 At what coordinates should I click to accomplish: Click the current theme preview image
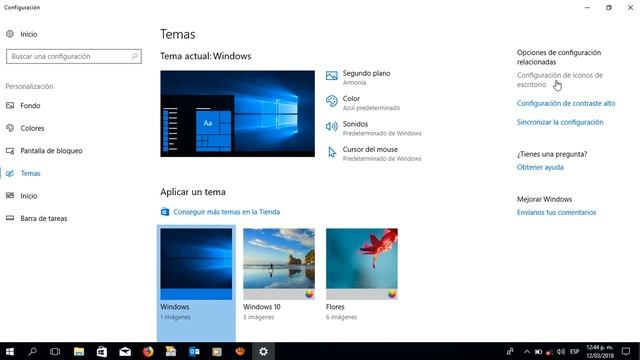[237, 113]
